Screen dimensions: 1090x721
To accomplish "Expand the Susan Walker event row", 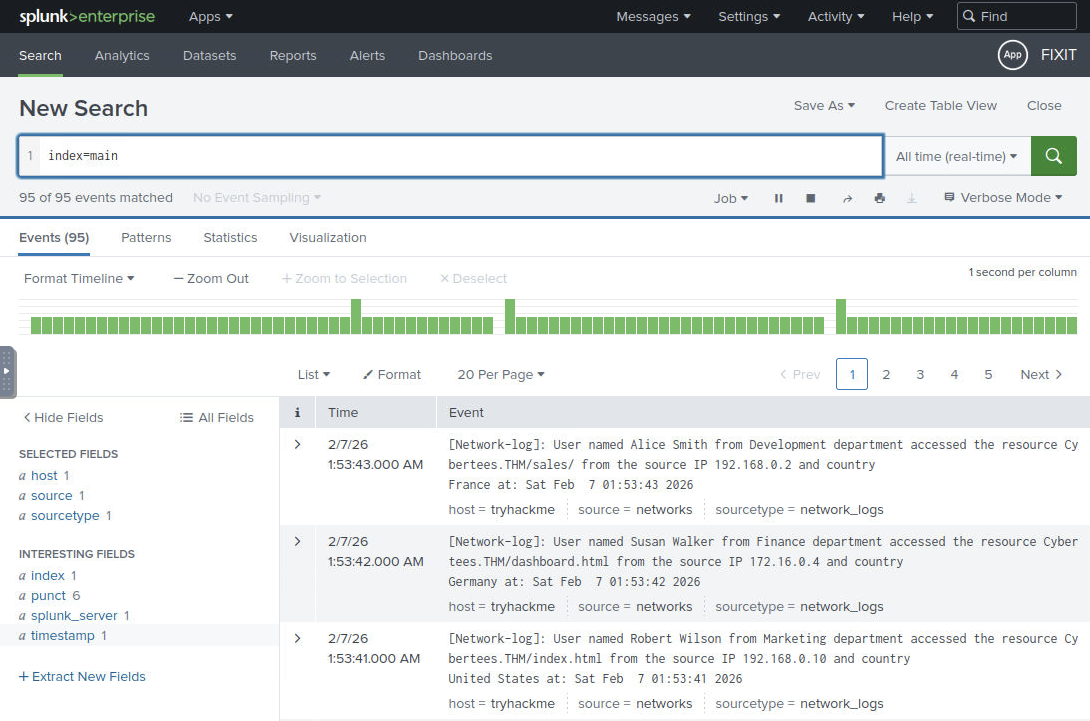I will pos(297,541).
